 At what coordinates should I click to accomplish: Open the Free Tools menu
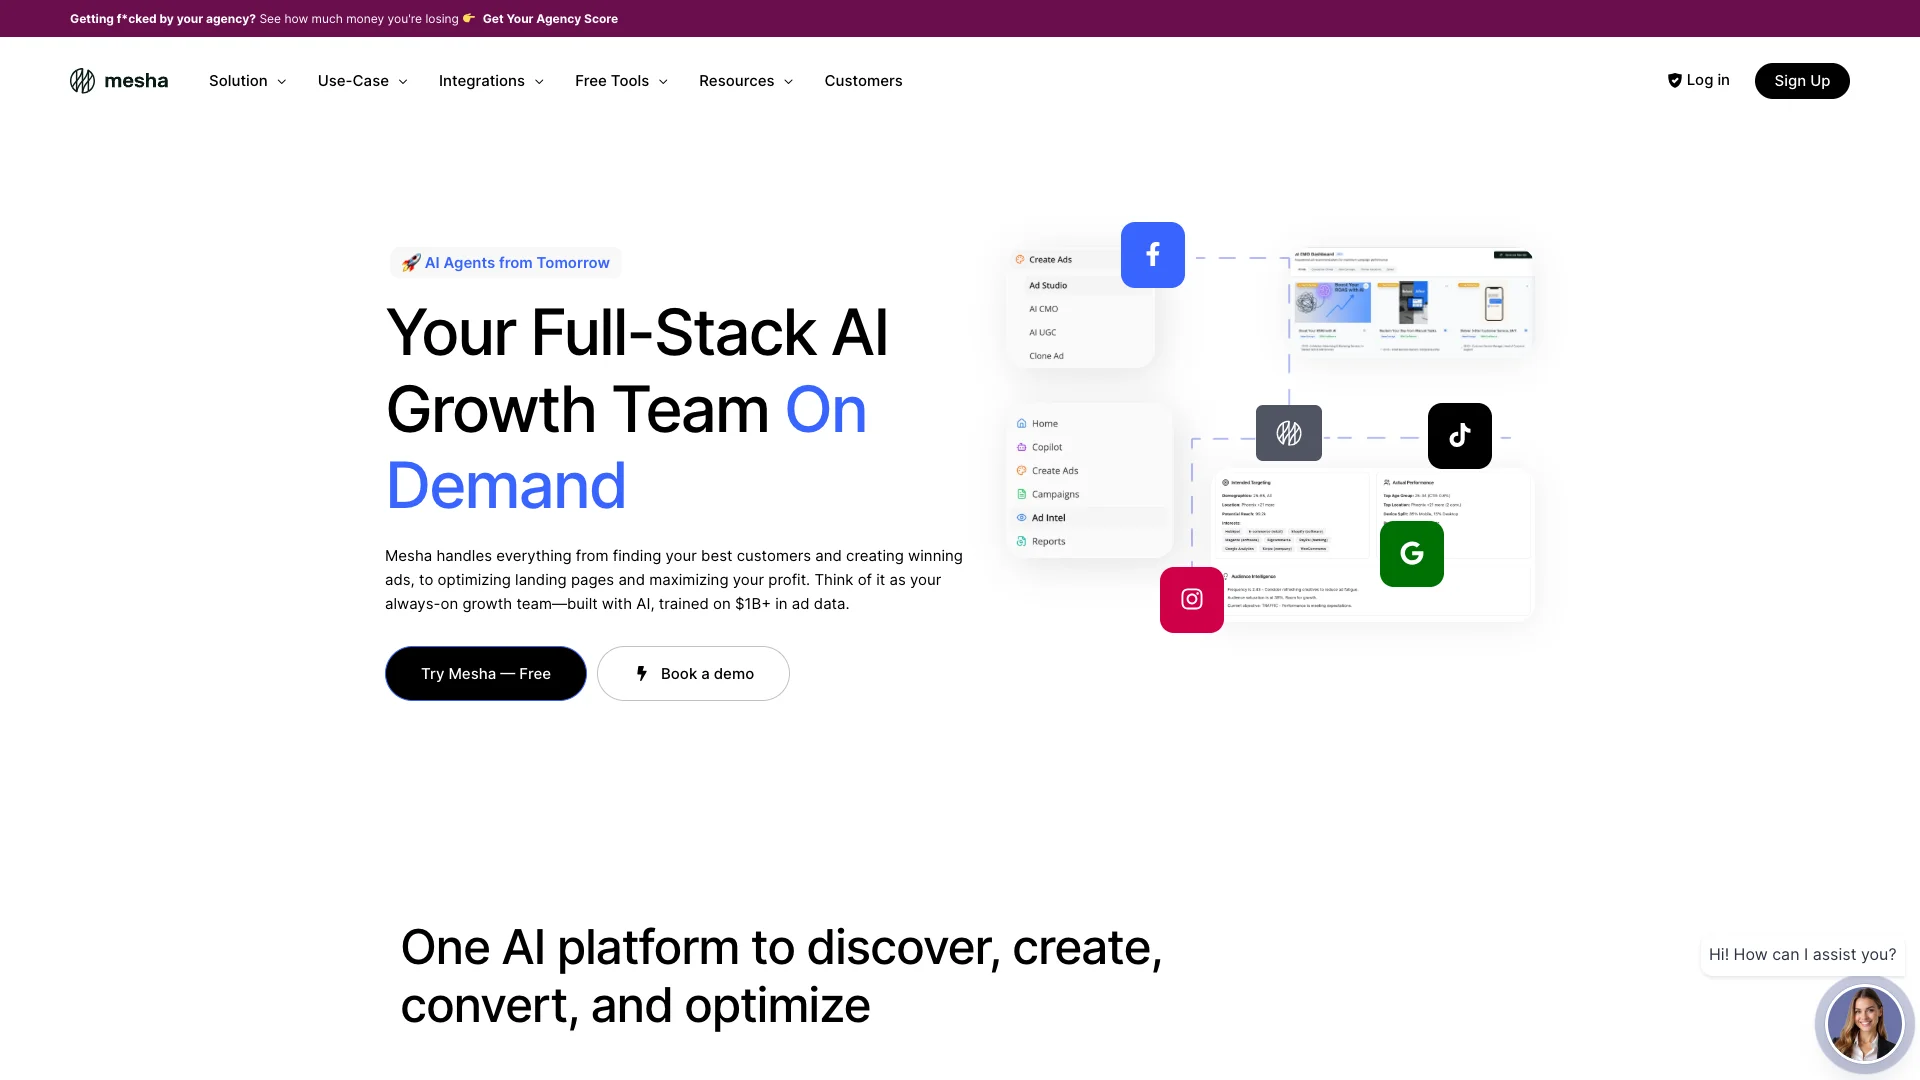(621, 81)
